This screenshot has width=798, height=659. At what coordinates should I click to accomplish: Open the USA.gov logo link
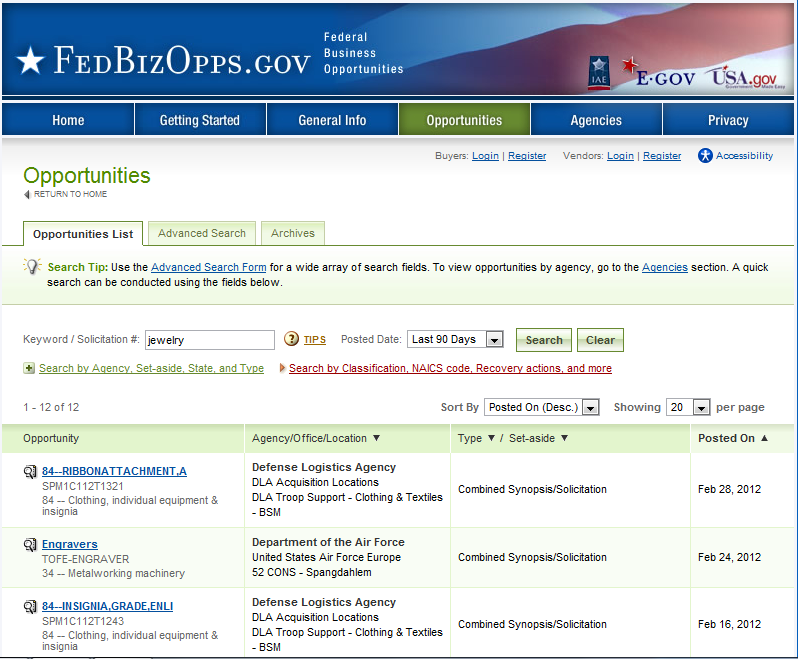coord(745,77)
